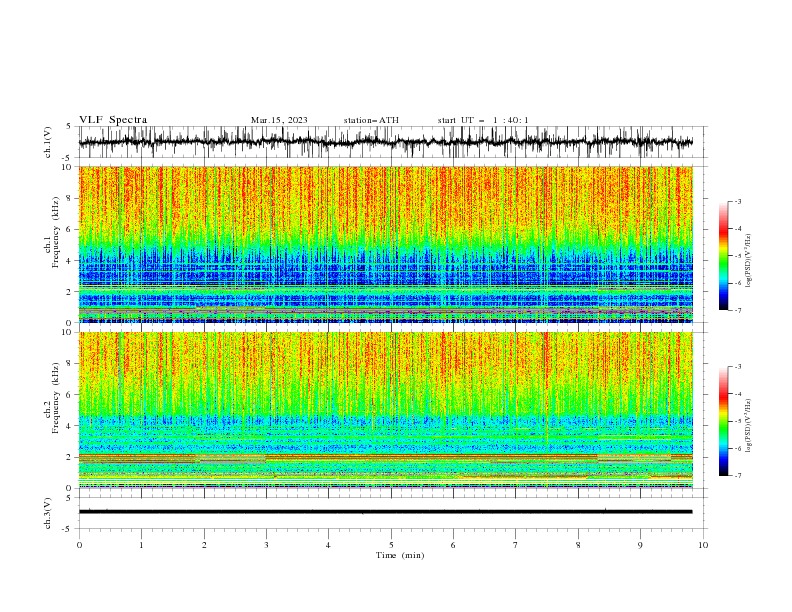Image resolution: width=792 pixels, height=612 pixels.
Task: Click the ch.2 "Frequency (kHz)" axis label
Action: (x=56, y=398)
